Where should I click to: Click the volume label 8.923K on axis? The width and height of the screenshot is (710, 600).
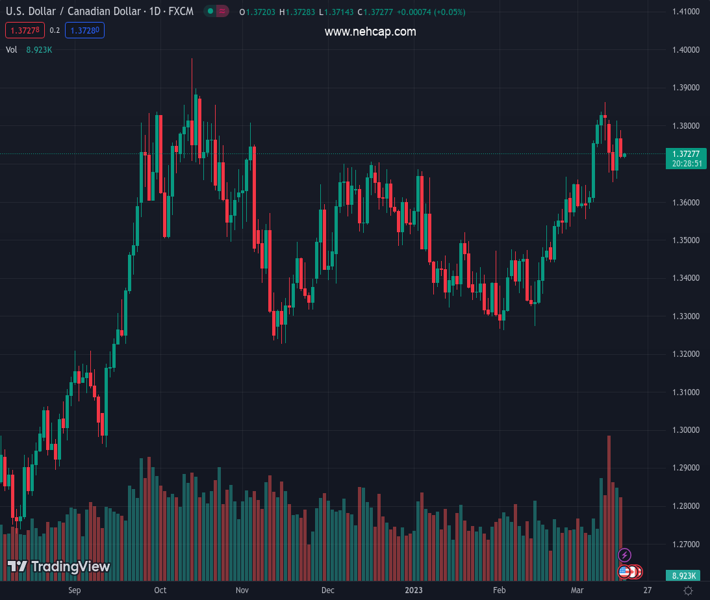pos(685,576)
